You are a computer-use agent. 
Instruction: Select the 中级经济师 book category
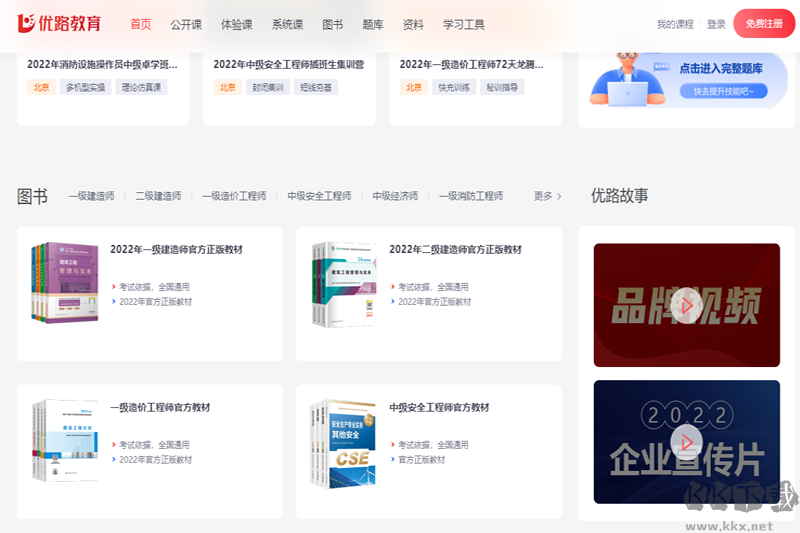point(395,196)
